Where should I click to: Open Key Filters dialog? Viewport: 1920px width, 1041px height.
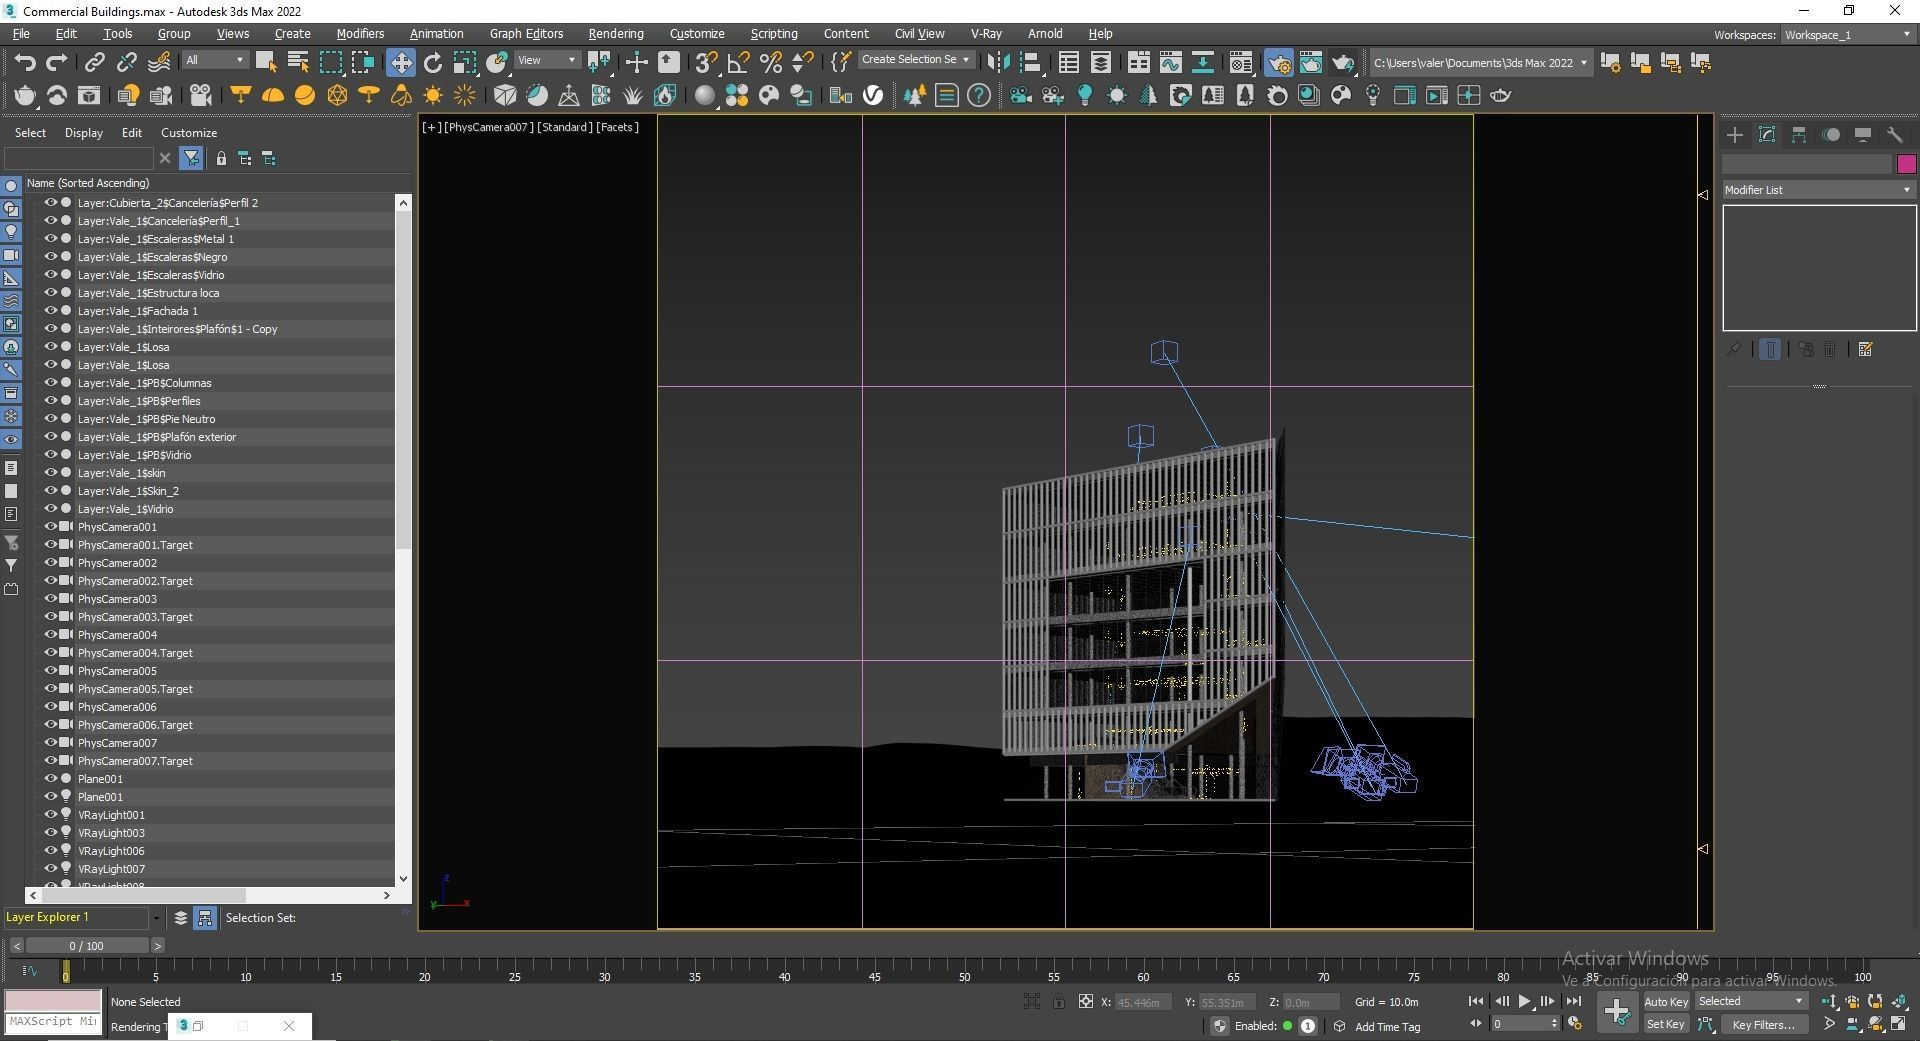click(x=1763, y=1024)
